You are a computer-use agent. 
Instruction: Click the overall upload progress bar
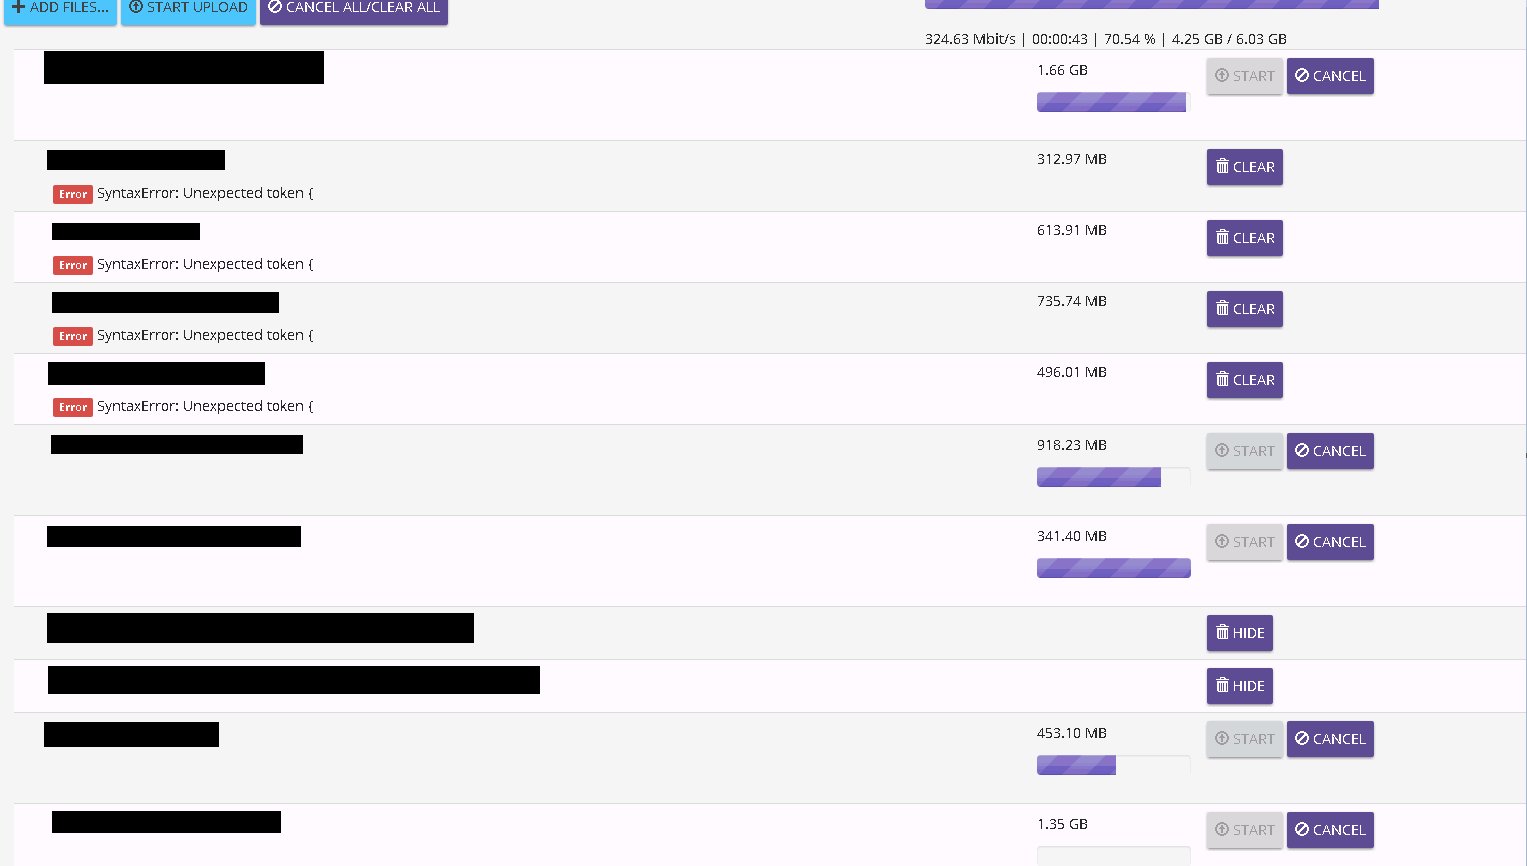pyautogui.click(x=1152, y=5)
